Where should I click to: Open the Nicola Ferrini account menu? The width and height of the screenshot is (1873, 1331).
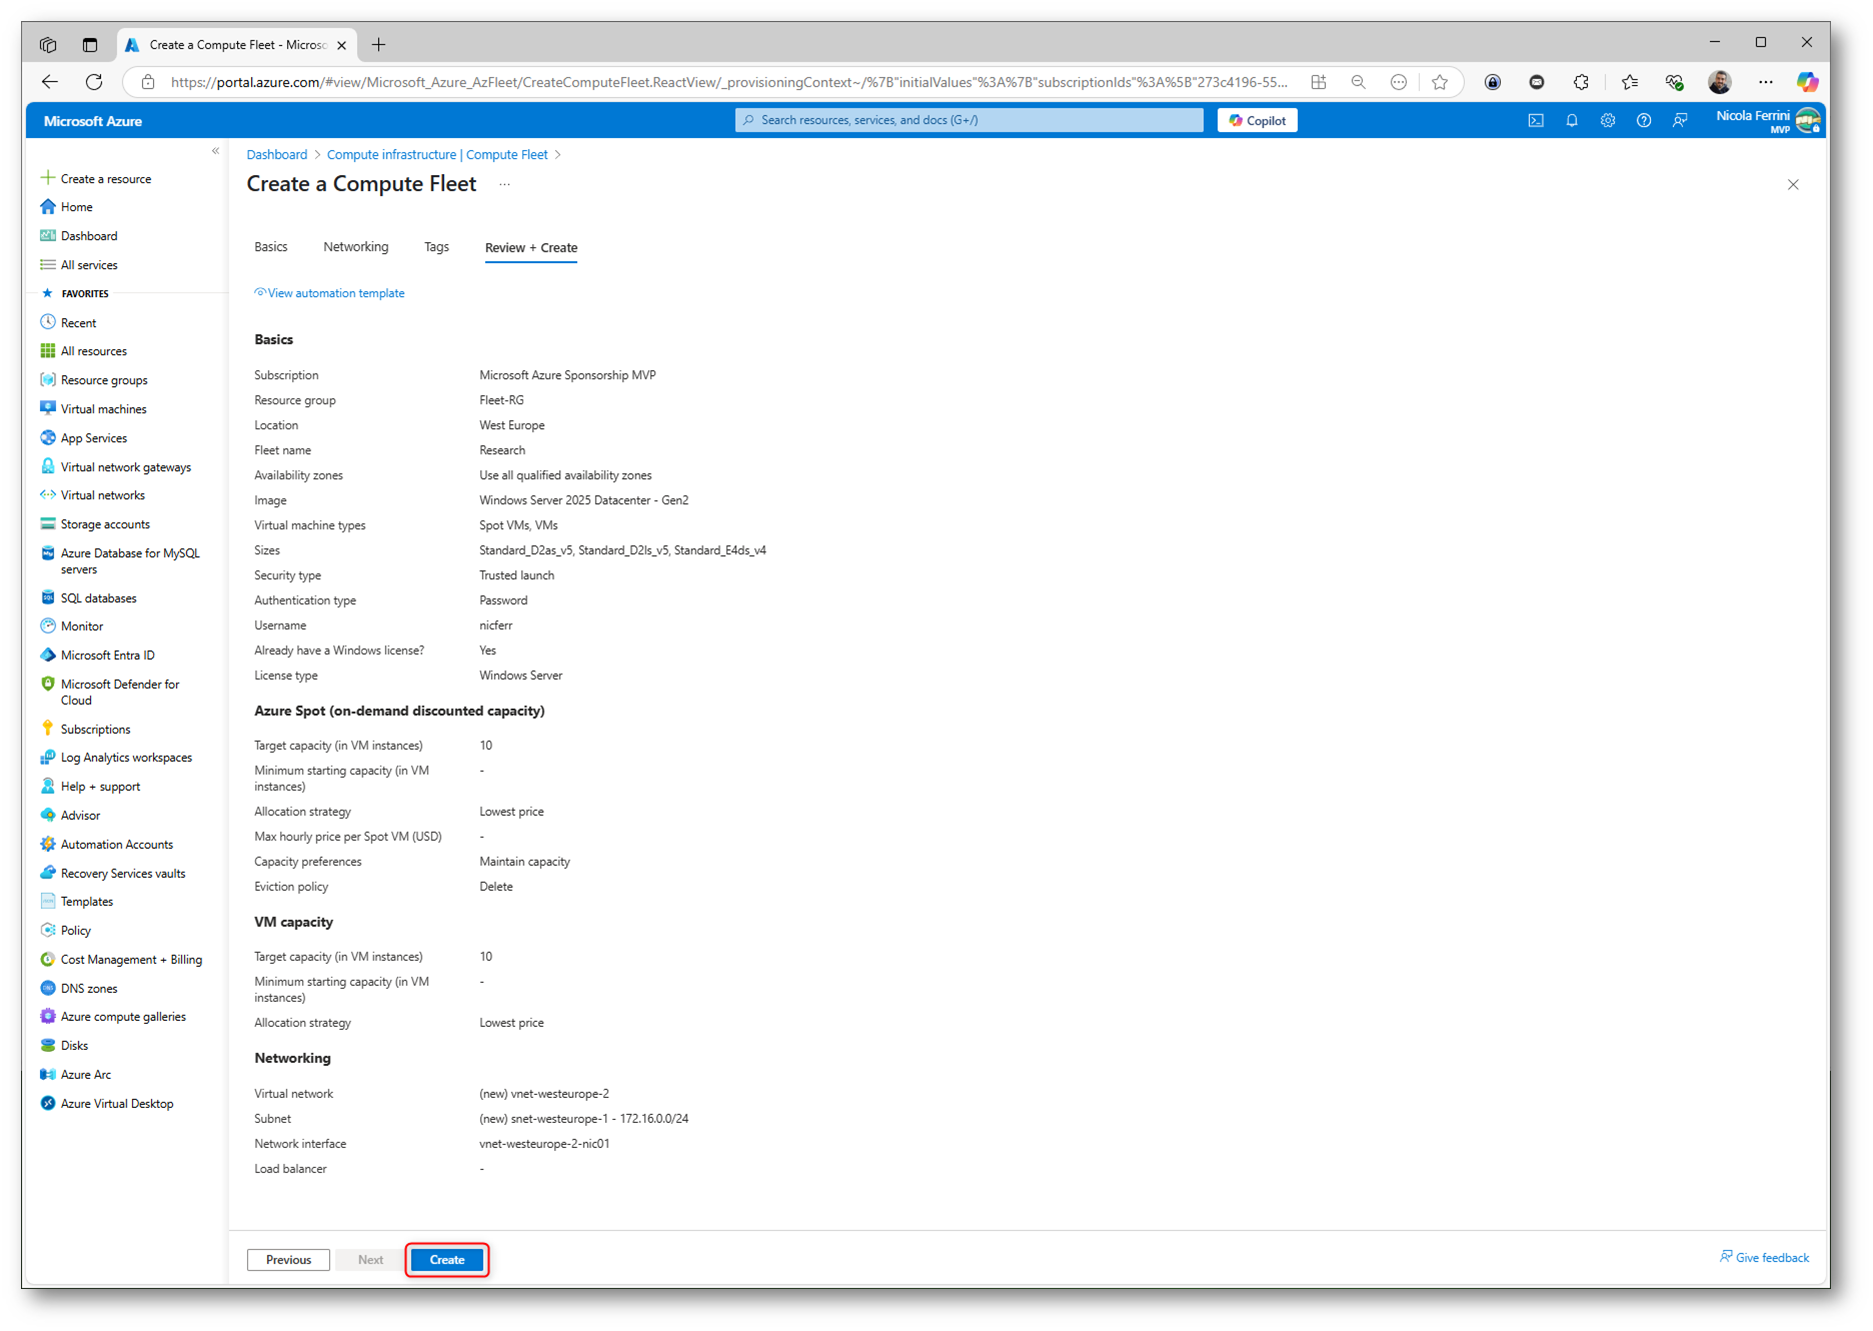(x=1766, y=121)
